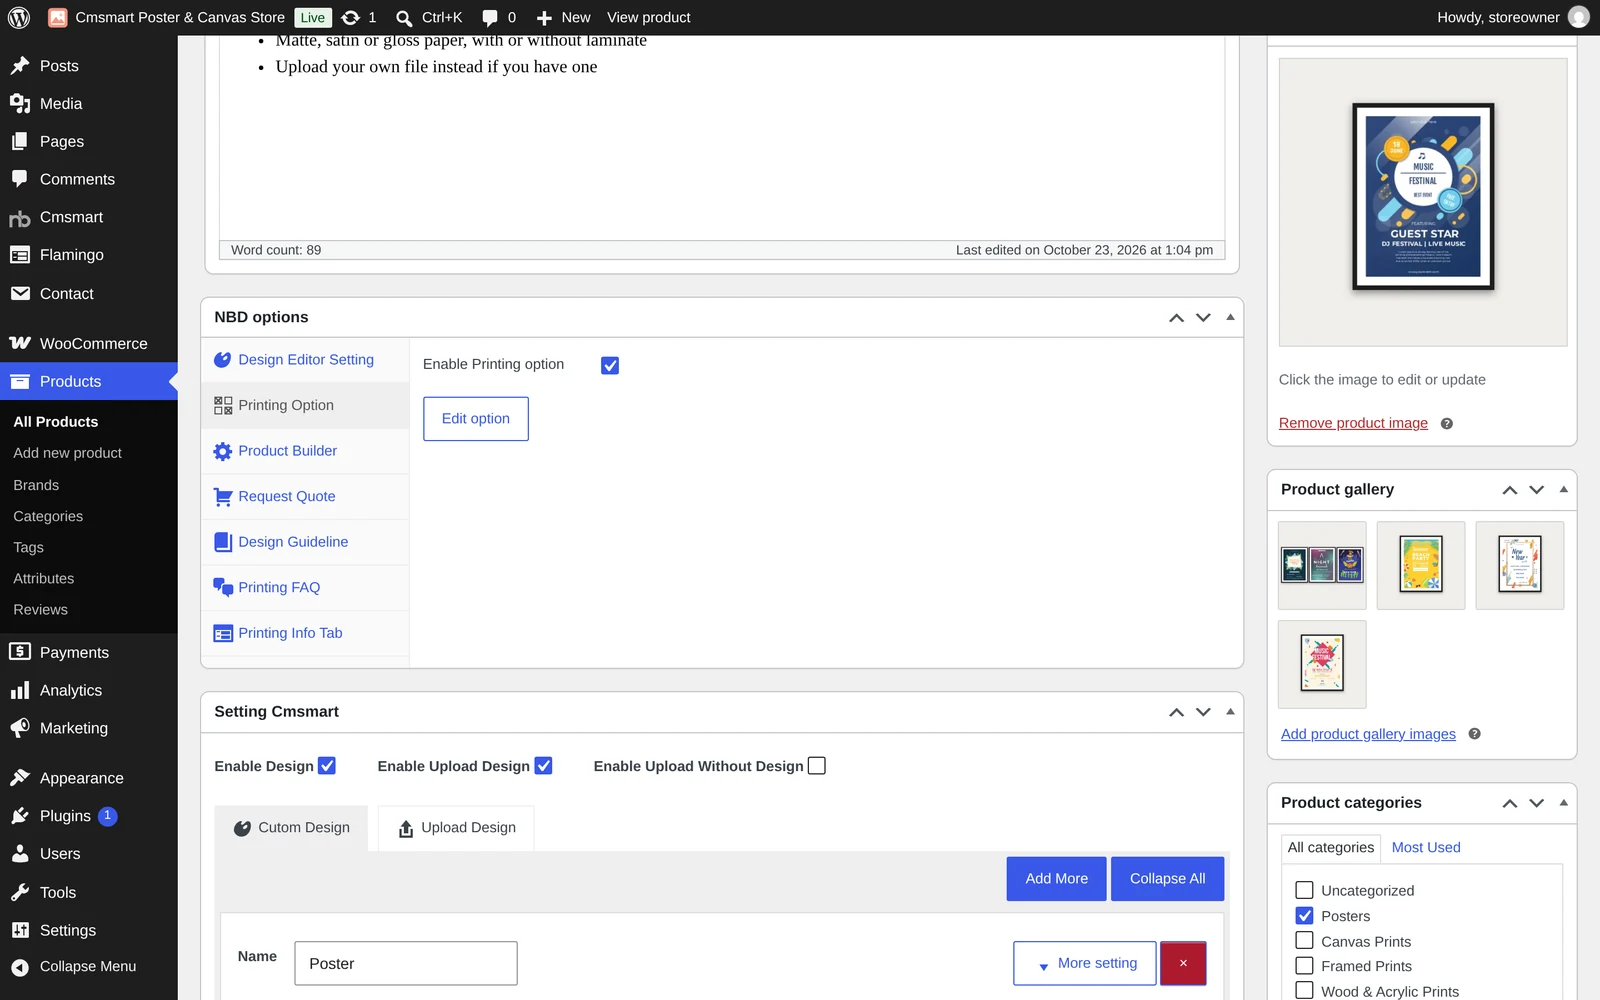Collapse the NBD options panel with triangle toggle
Viewport: 1600px width, 1000px height.
1230,317
